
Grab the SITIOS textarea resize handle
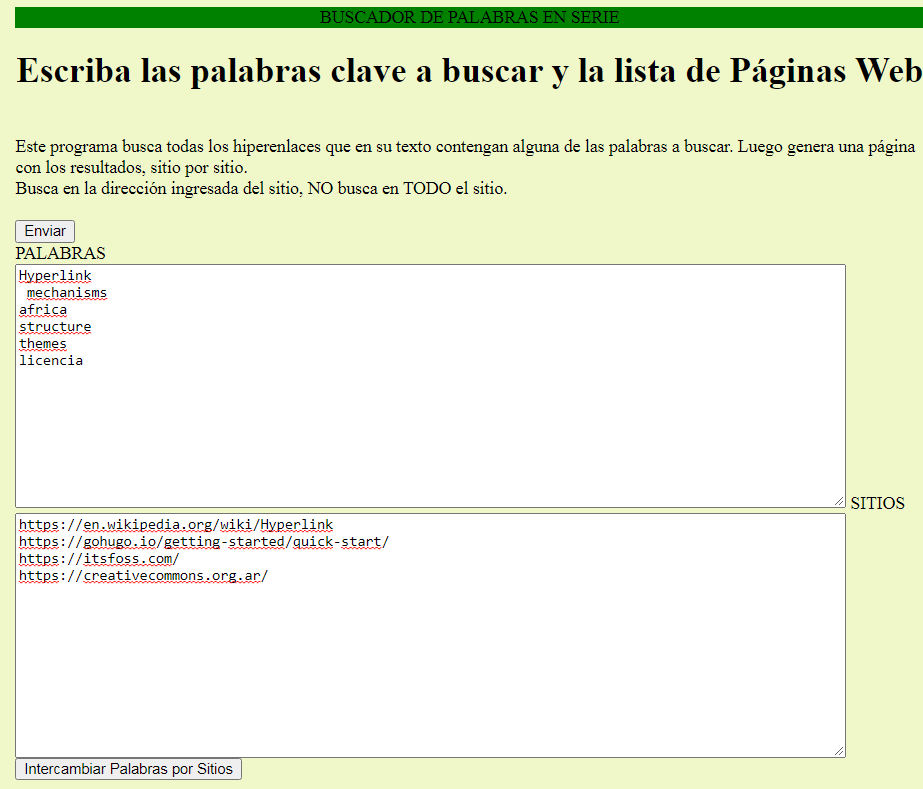(x=839, y=751)
